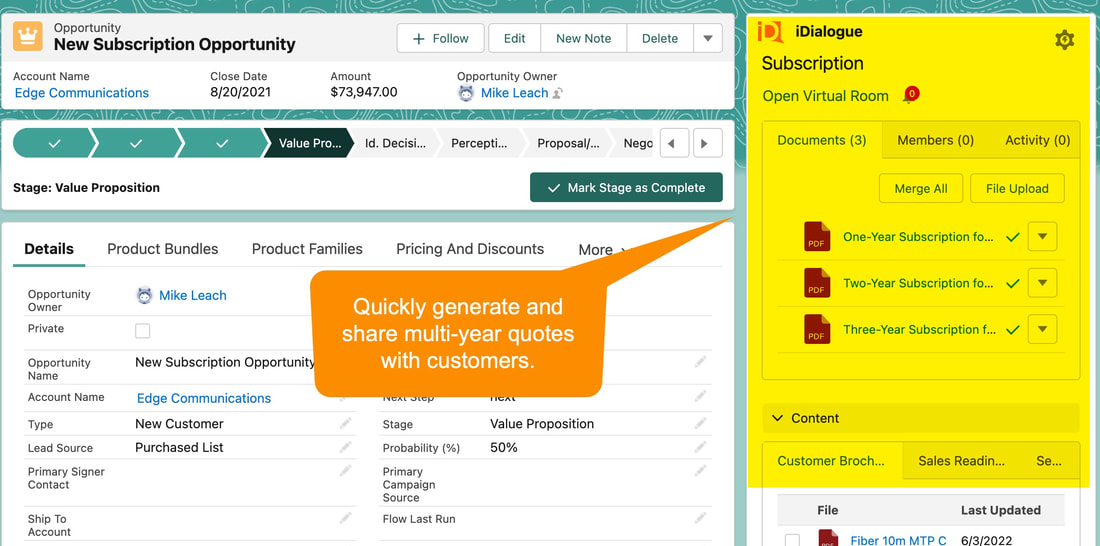
Task: Click the iDialogue logo icon
Action: (x=771, y=32)
